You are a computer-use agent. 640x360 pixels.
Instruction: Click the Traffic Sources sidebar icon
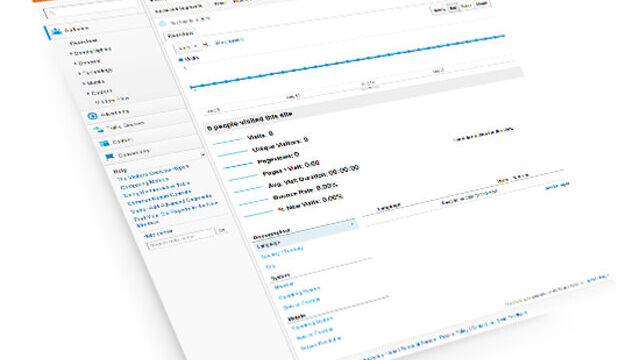98,130
